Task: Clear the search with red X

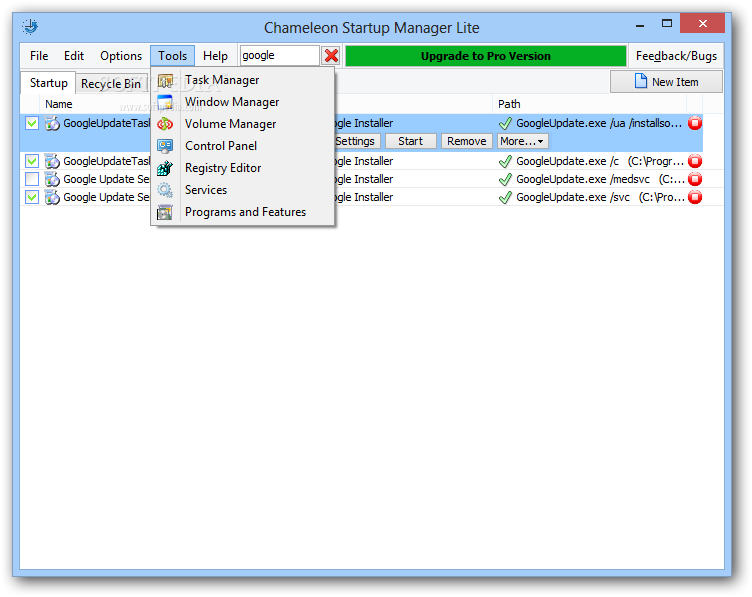Action: click(331, 56)
